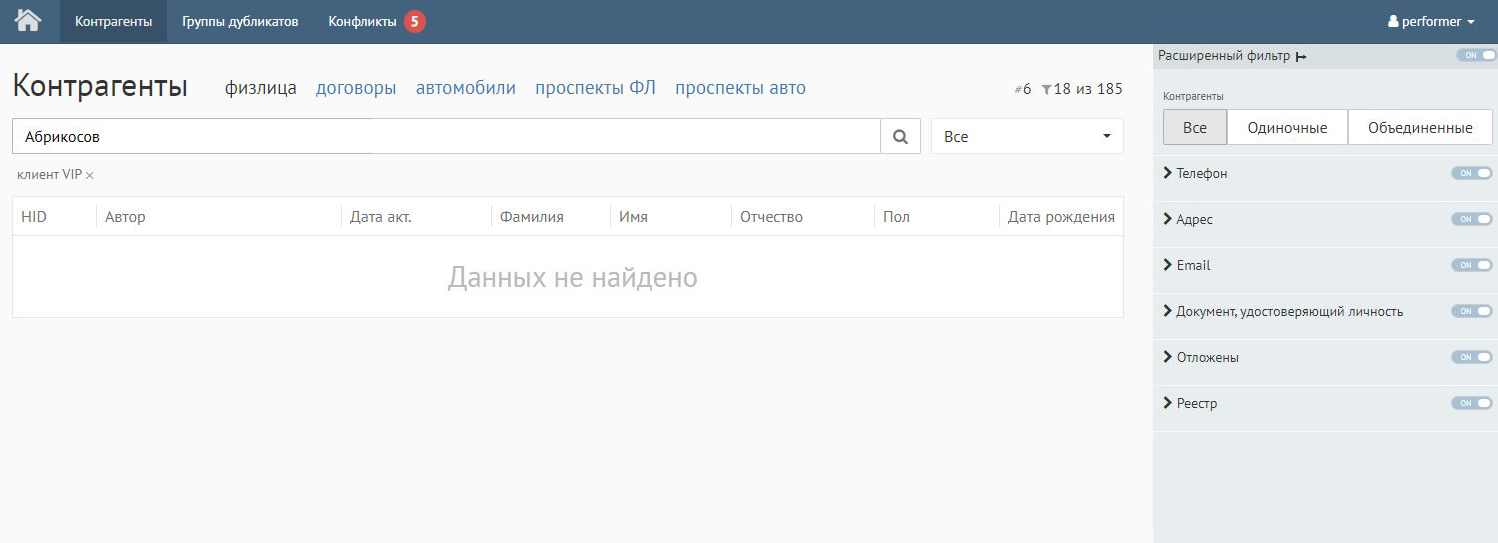Sort by the Автор column header
This screenshot has width=1498, height=543.
coord(125,217)
